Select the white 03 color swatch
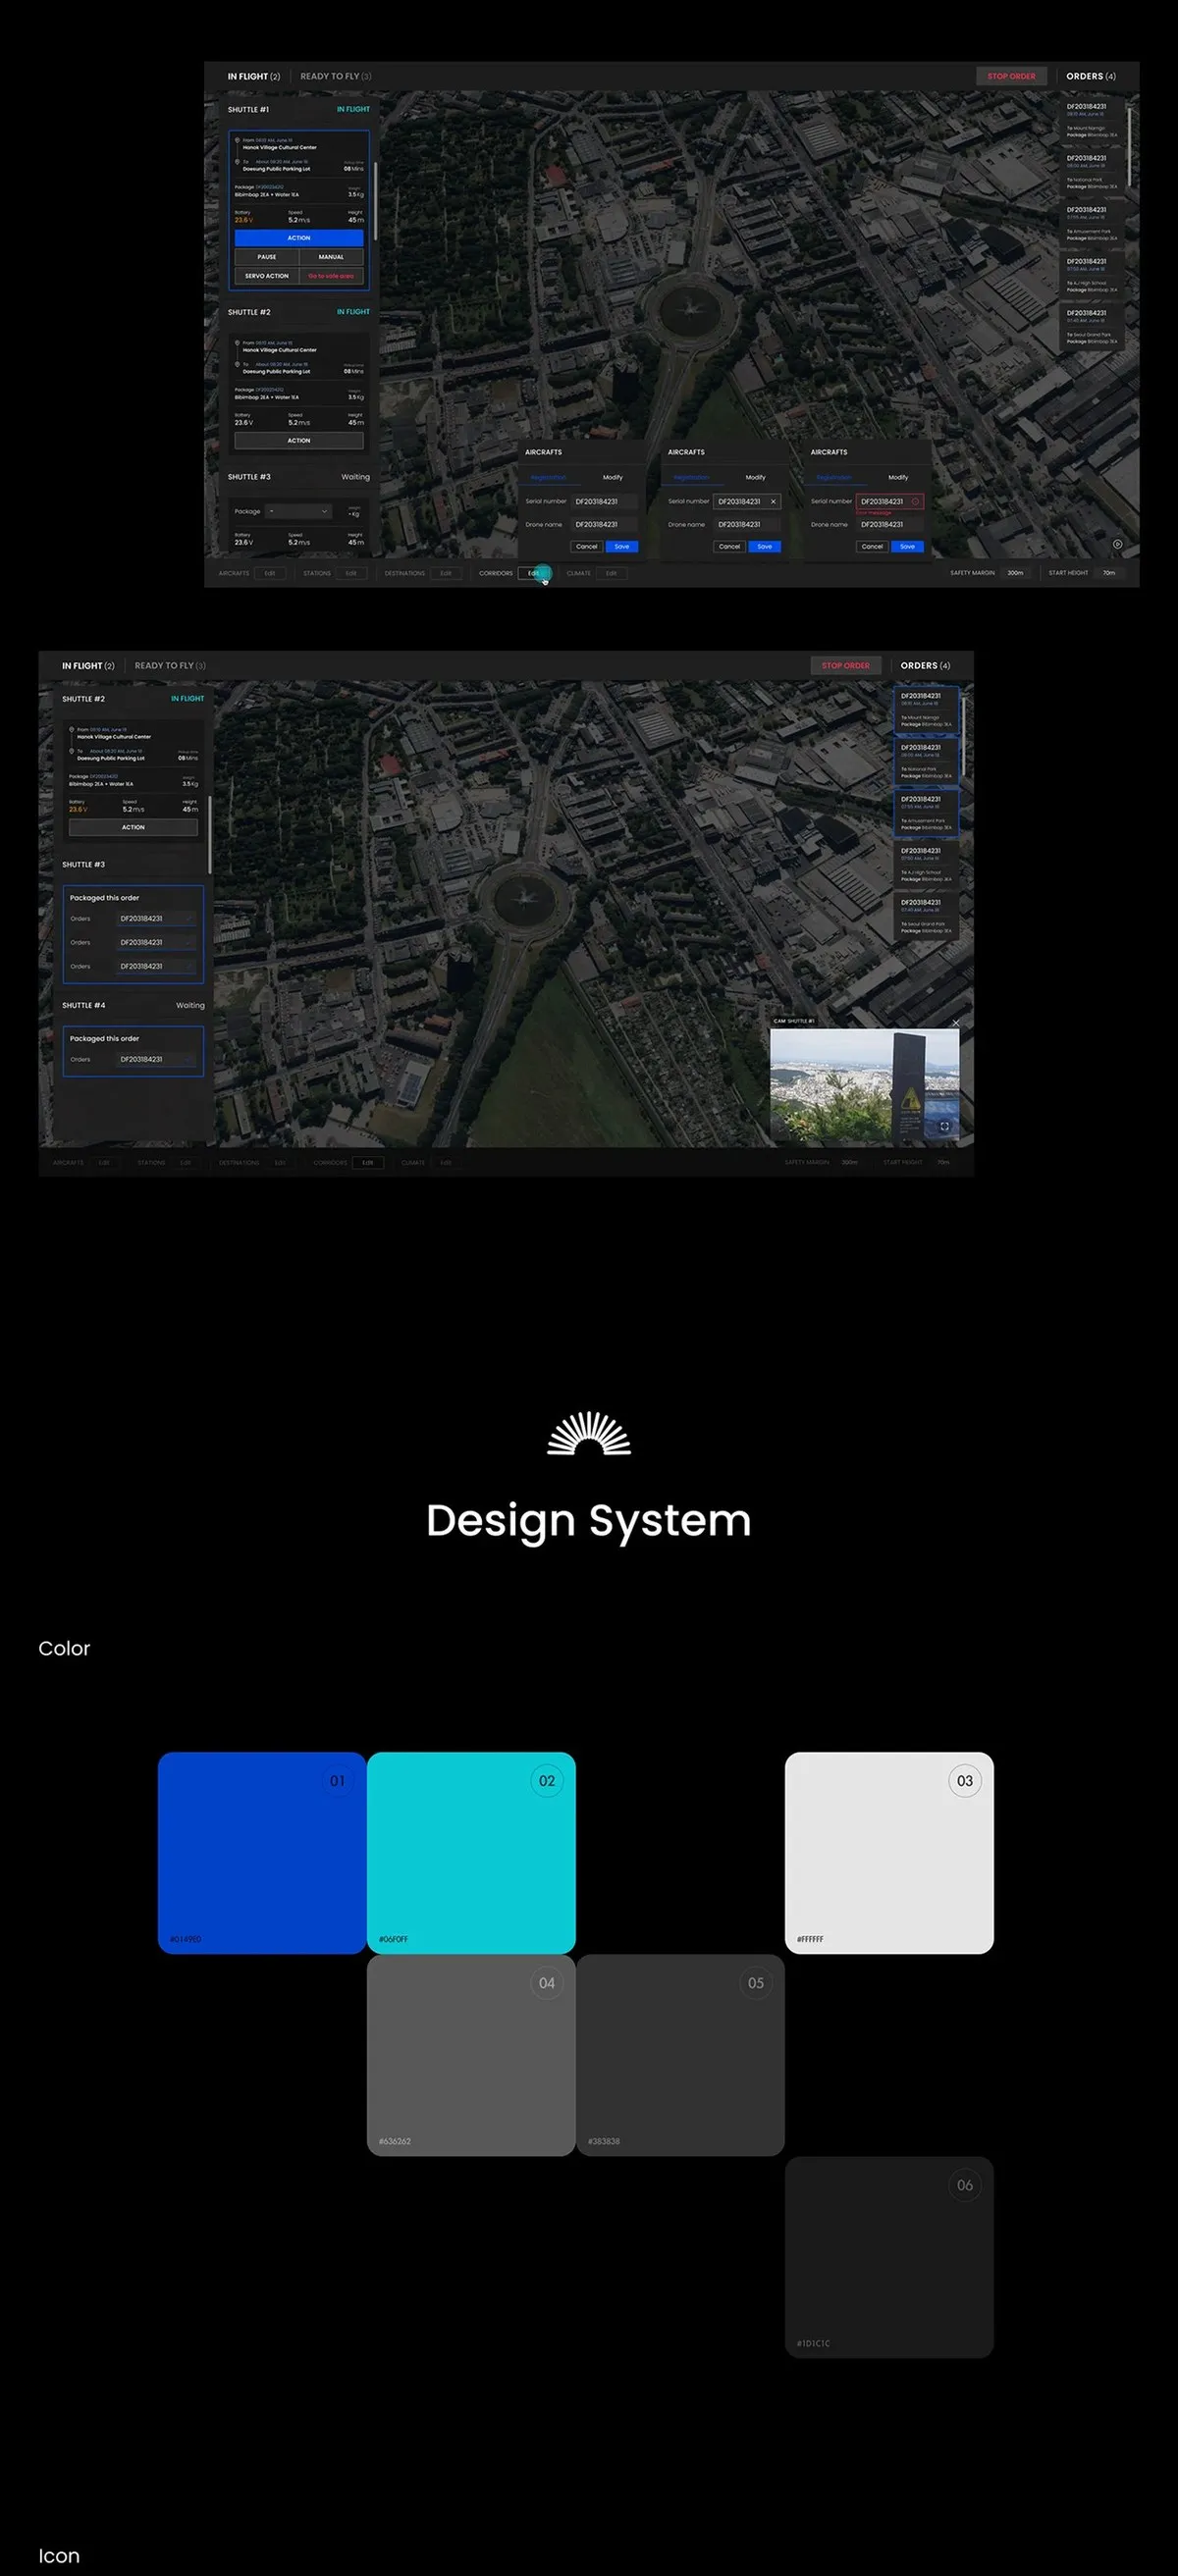 click(889, 1853)
